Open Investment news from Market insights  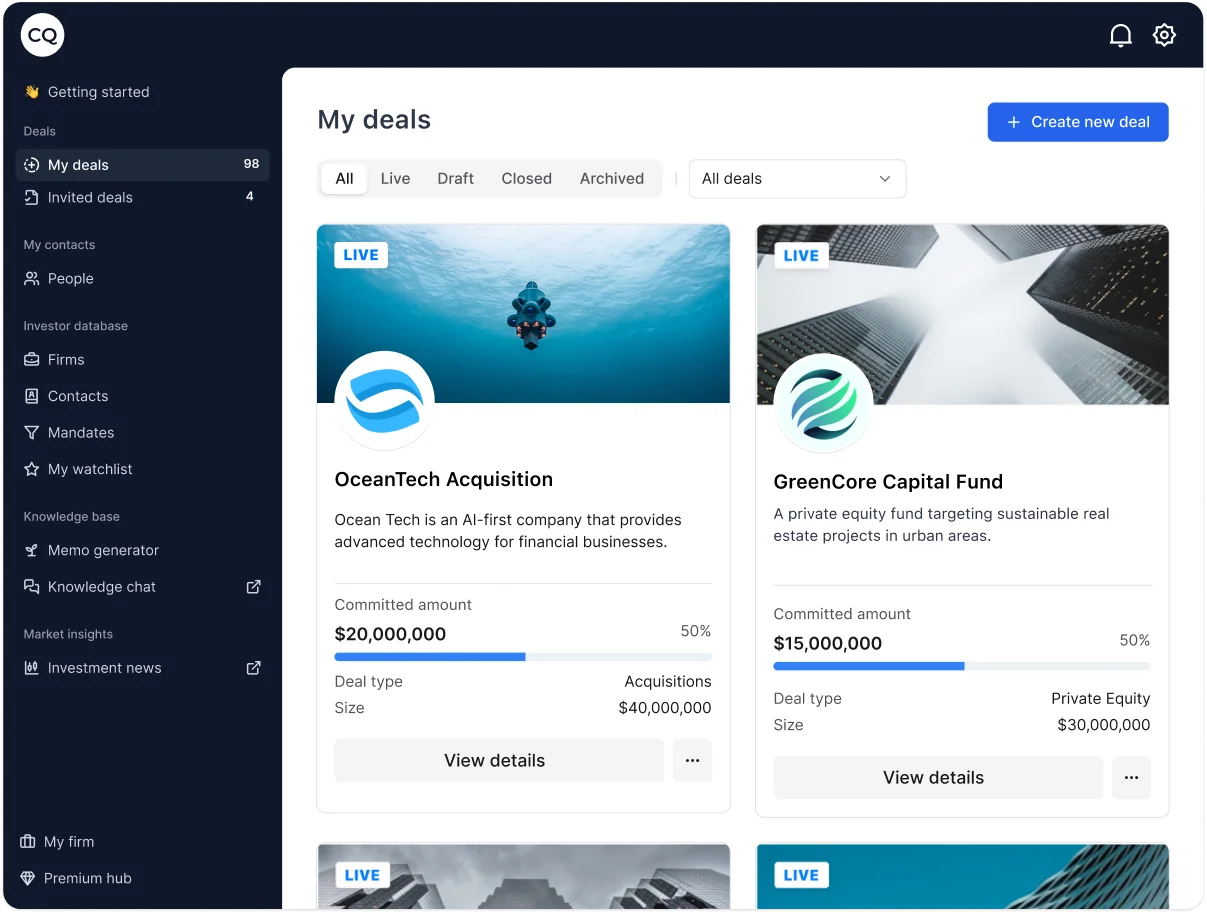103,668
